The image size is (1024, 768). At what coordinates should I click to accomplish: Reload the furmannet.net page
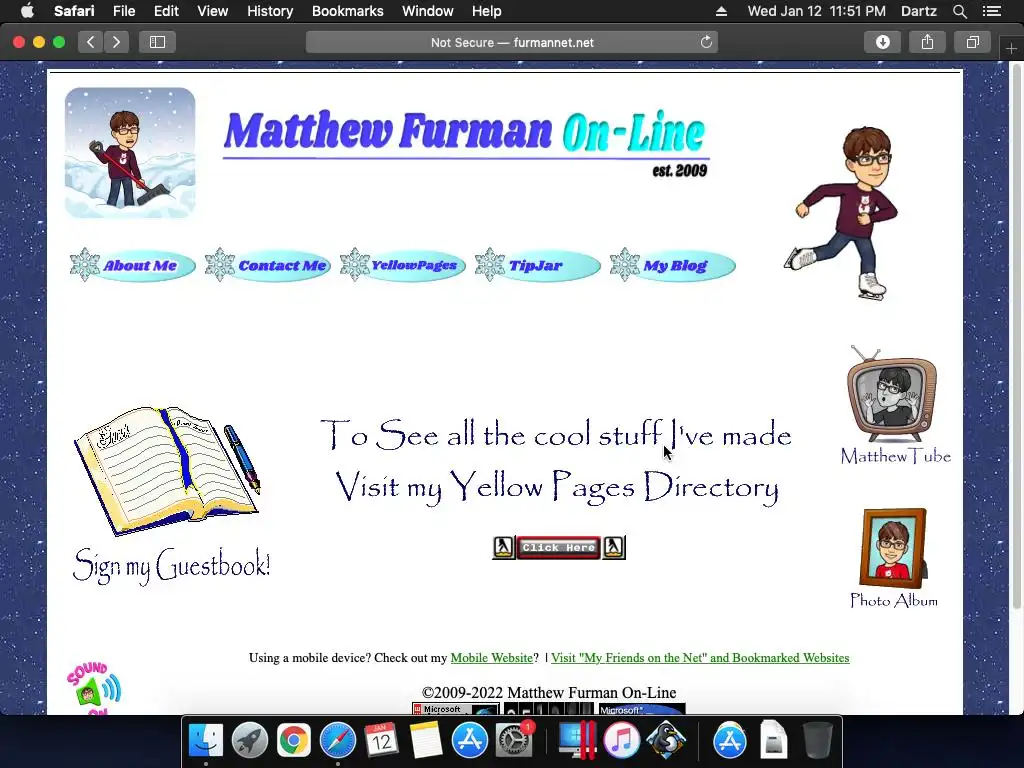706,42
